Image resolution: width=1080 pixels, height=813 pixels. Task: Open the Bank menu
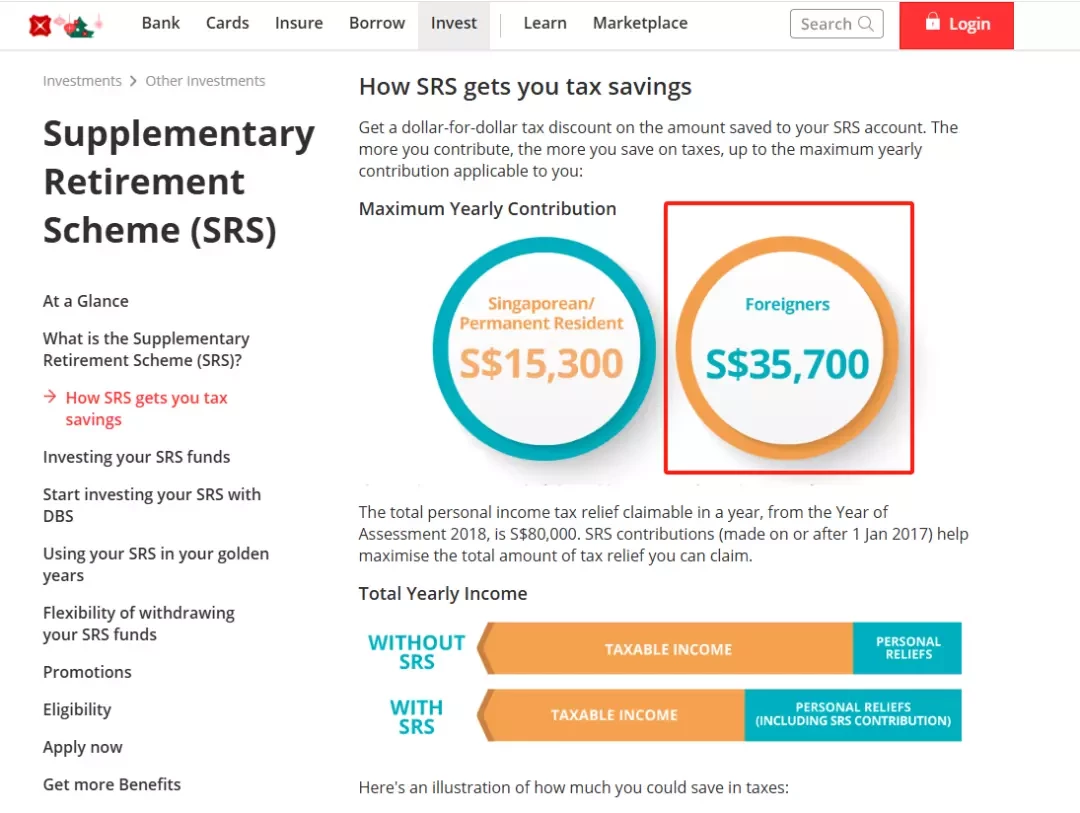point(160,23)
